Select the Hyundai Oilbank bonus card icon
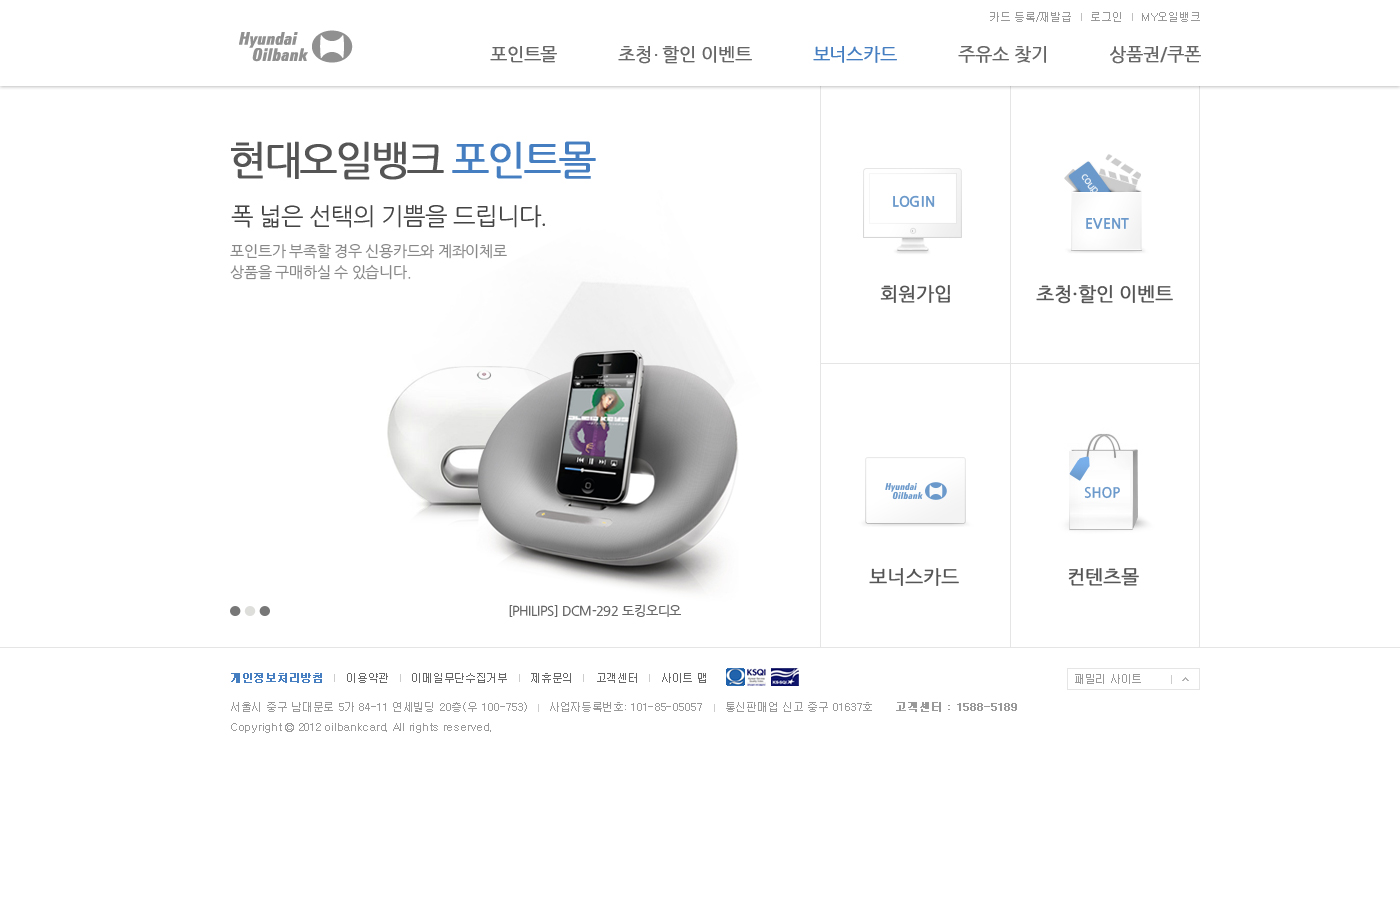Image resolution: width=1400 pixels, height=900 pixels. tap(915, 491)
